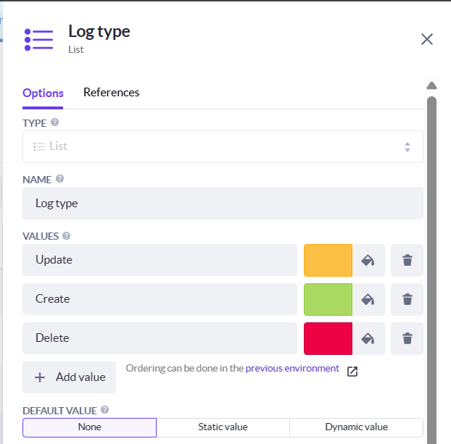Choose Static value default option
Viewport: 451px width, 444px height.
(223, 427)
